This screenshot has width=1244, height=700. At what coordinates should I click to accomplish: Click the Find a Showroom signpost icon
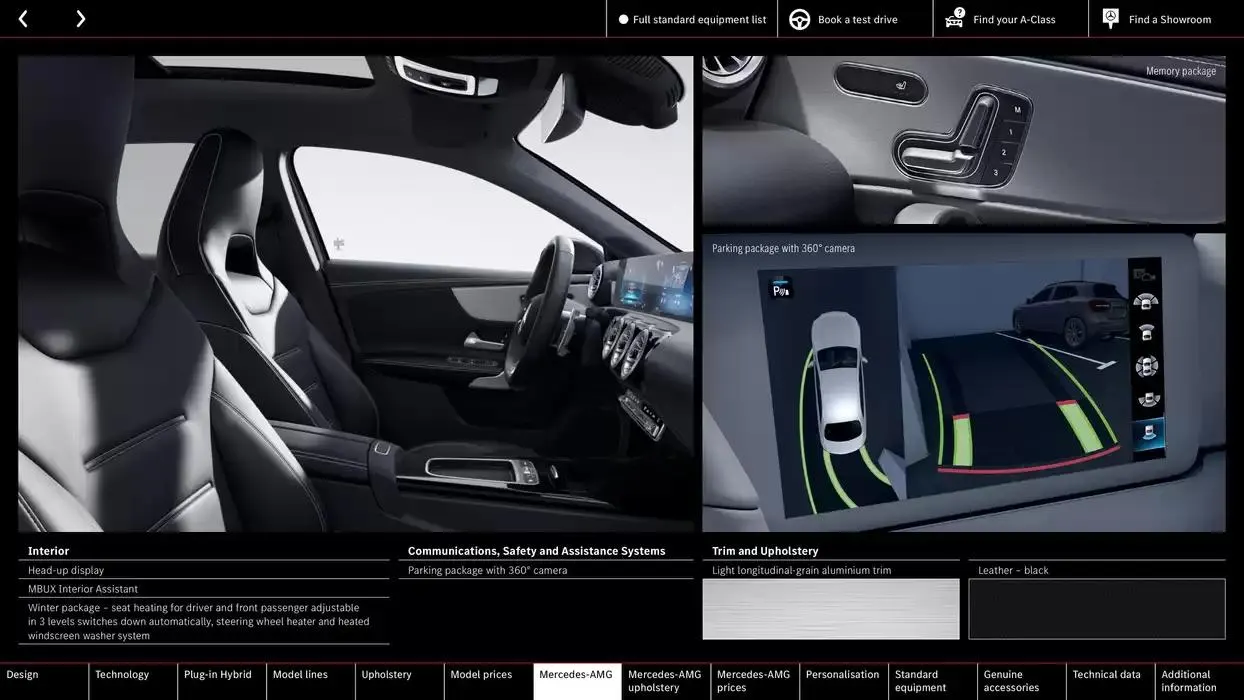[1109, 16]
